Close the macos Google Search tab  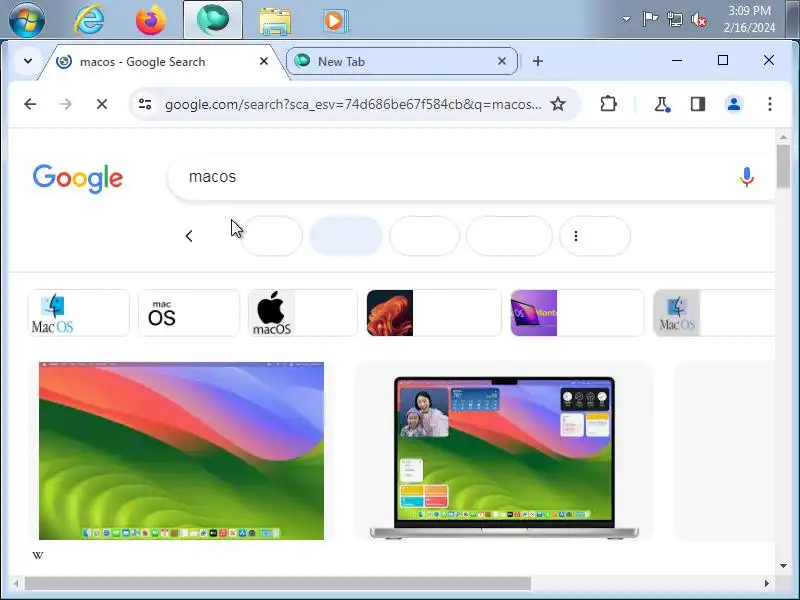click(x=264, y=61)
